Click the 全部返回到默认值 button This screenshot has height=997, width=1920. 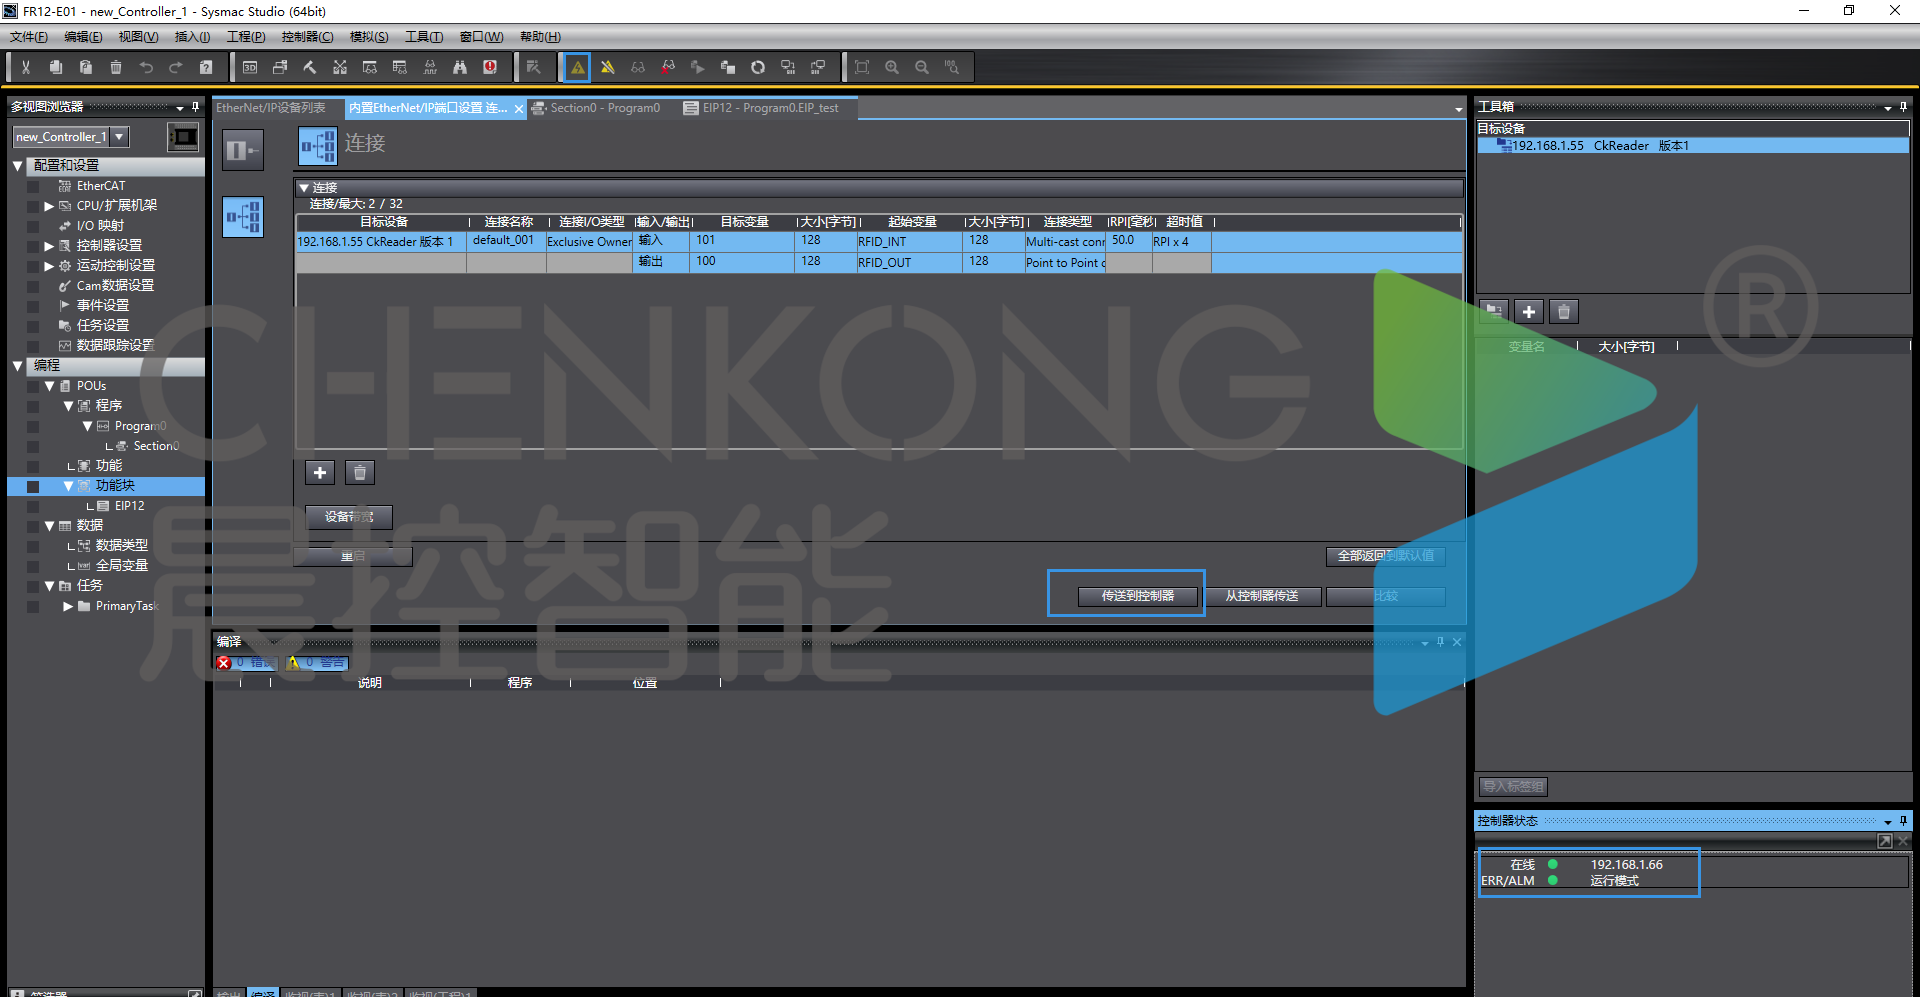point(1386,556)
